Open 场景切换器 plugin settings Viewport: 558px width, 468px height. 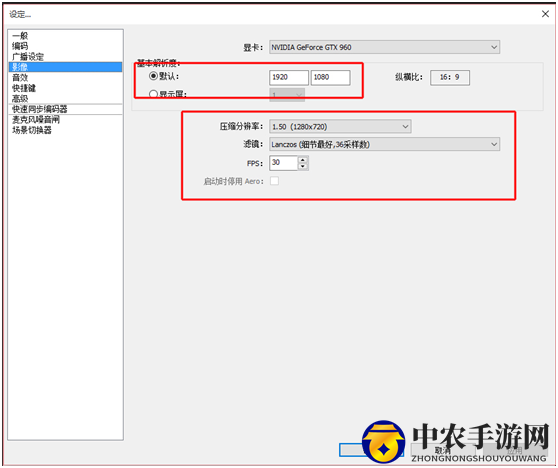(x=32, y=130)
